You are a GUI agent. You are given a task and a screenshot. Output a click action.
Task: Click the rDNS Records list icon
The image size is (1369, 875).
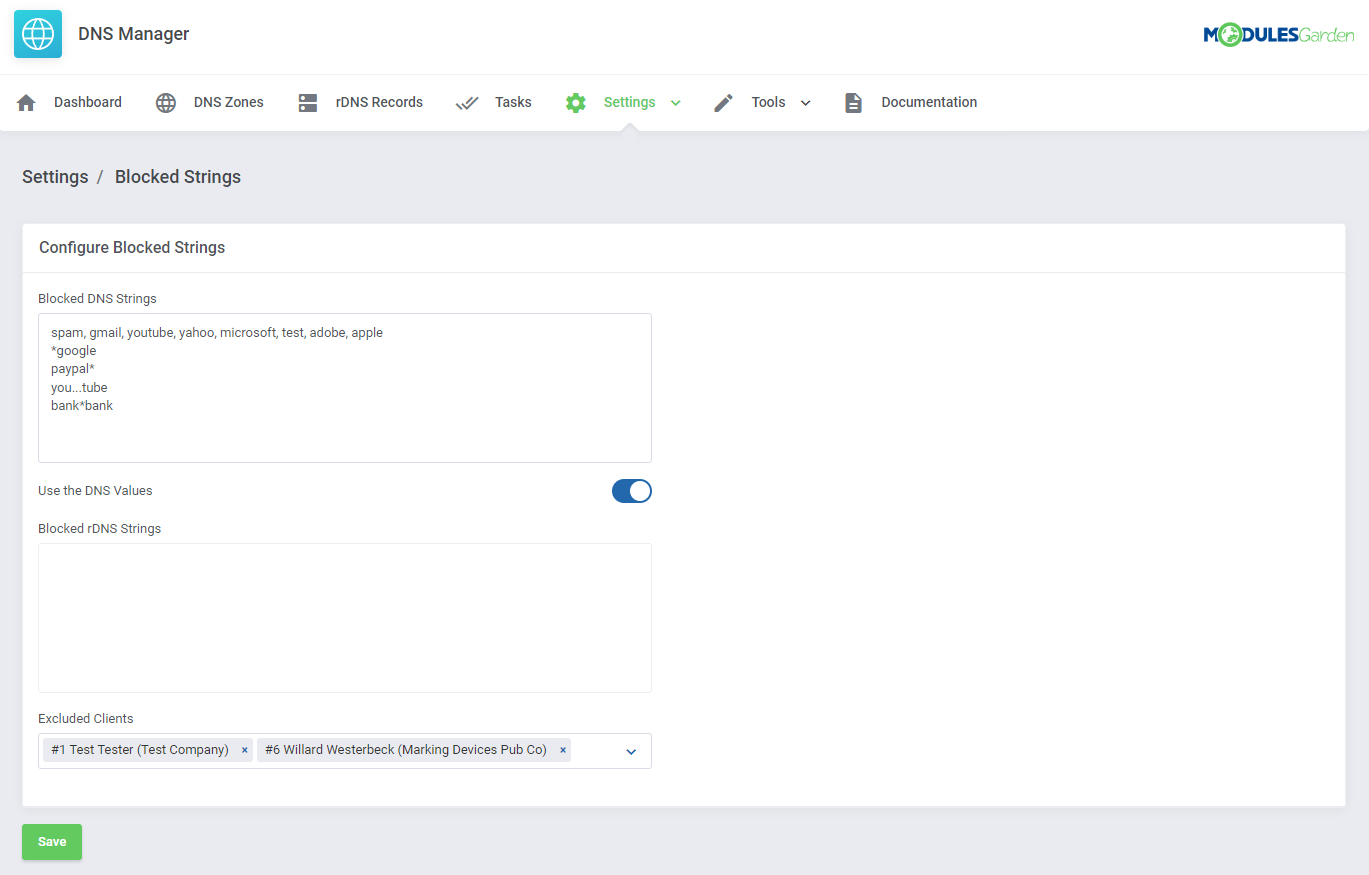307,101
